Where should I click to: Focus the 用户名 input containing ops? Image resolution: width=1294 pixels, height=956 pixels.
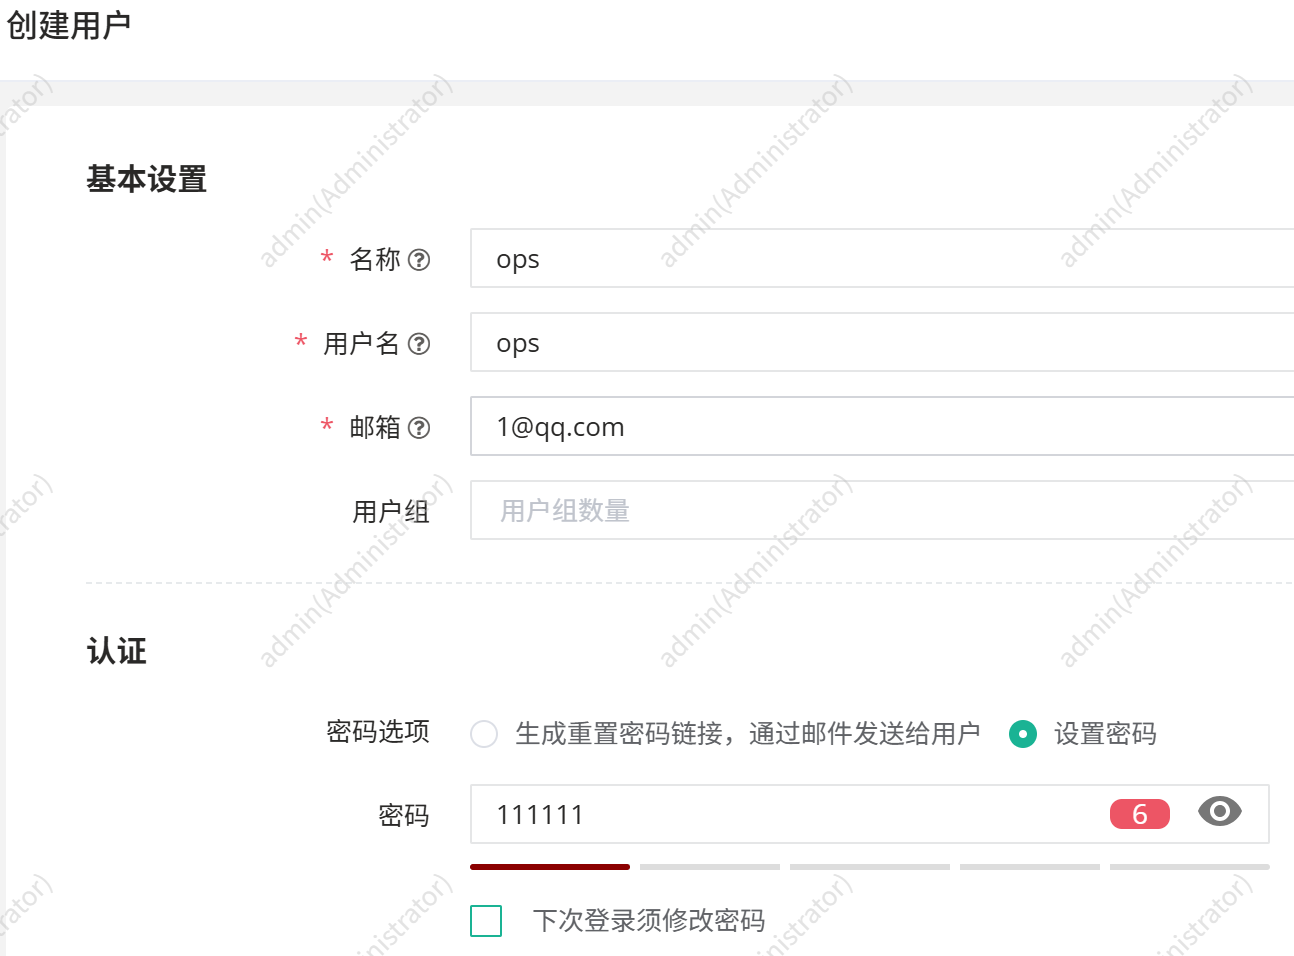[882, 342]
